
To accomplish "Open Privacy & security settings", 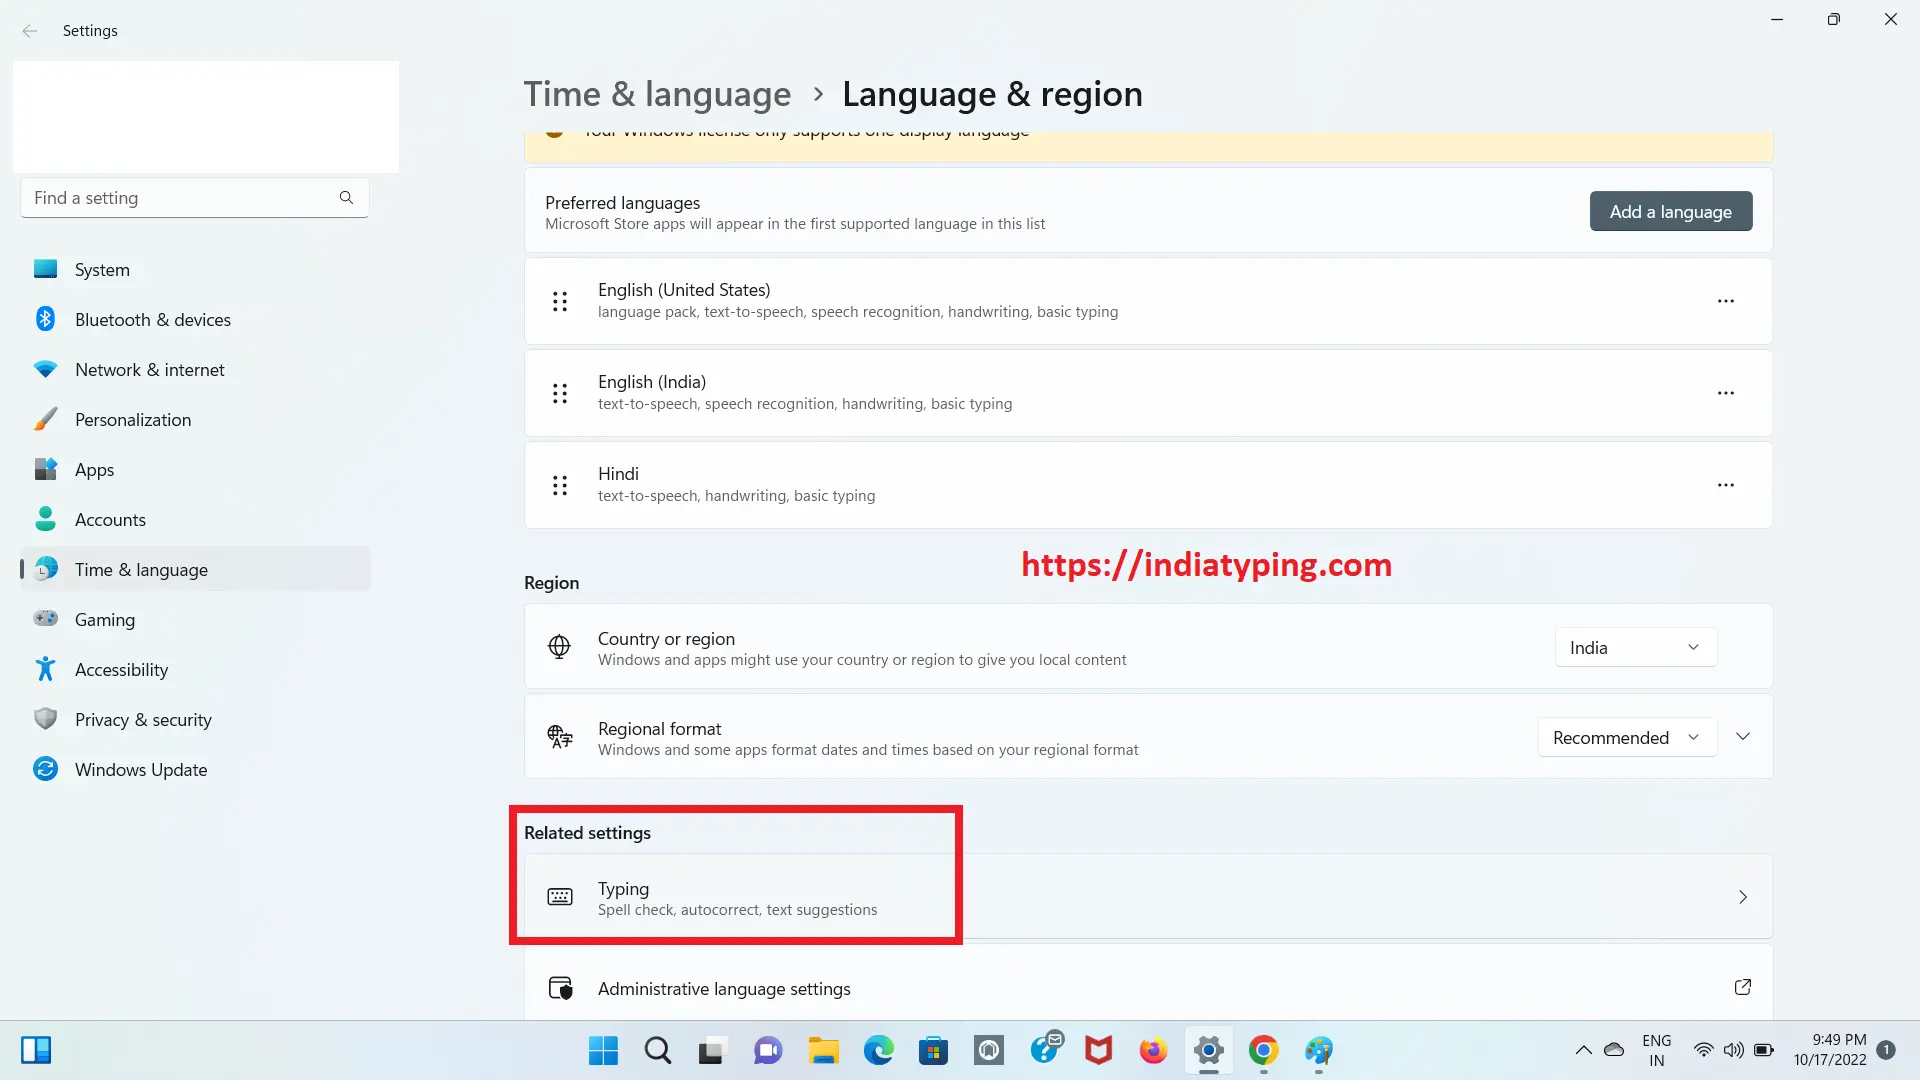I will click(142, 719).
